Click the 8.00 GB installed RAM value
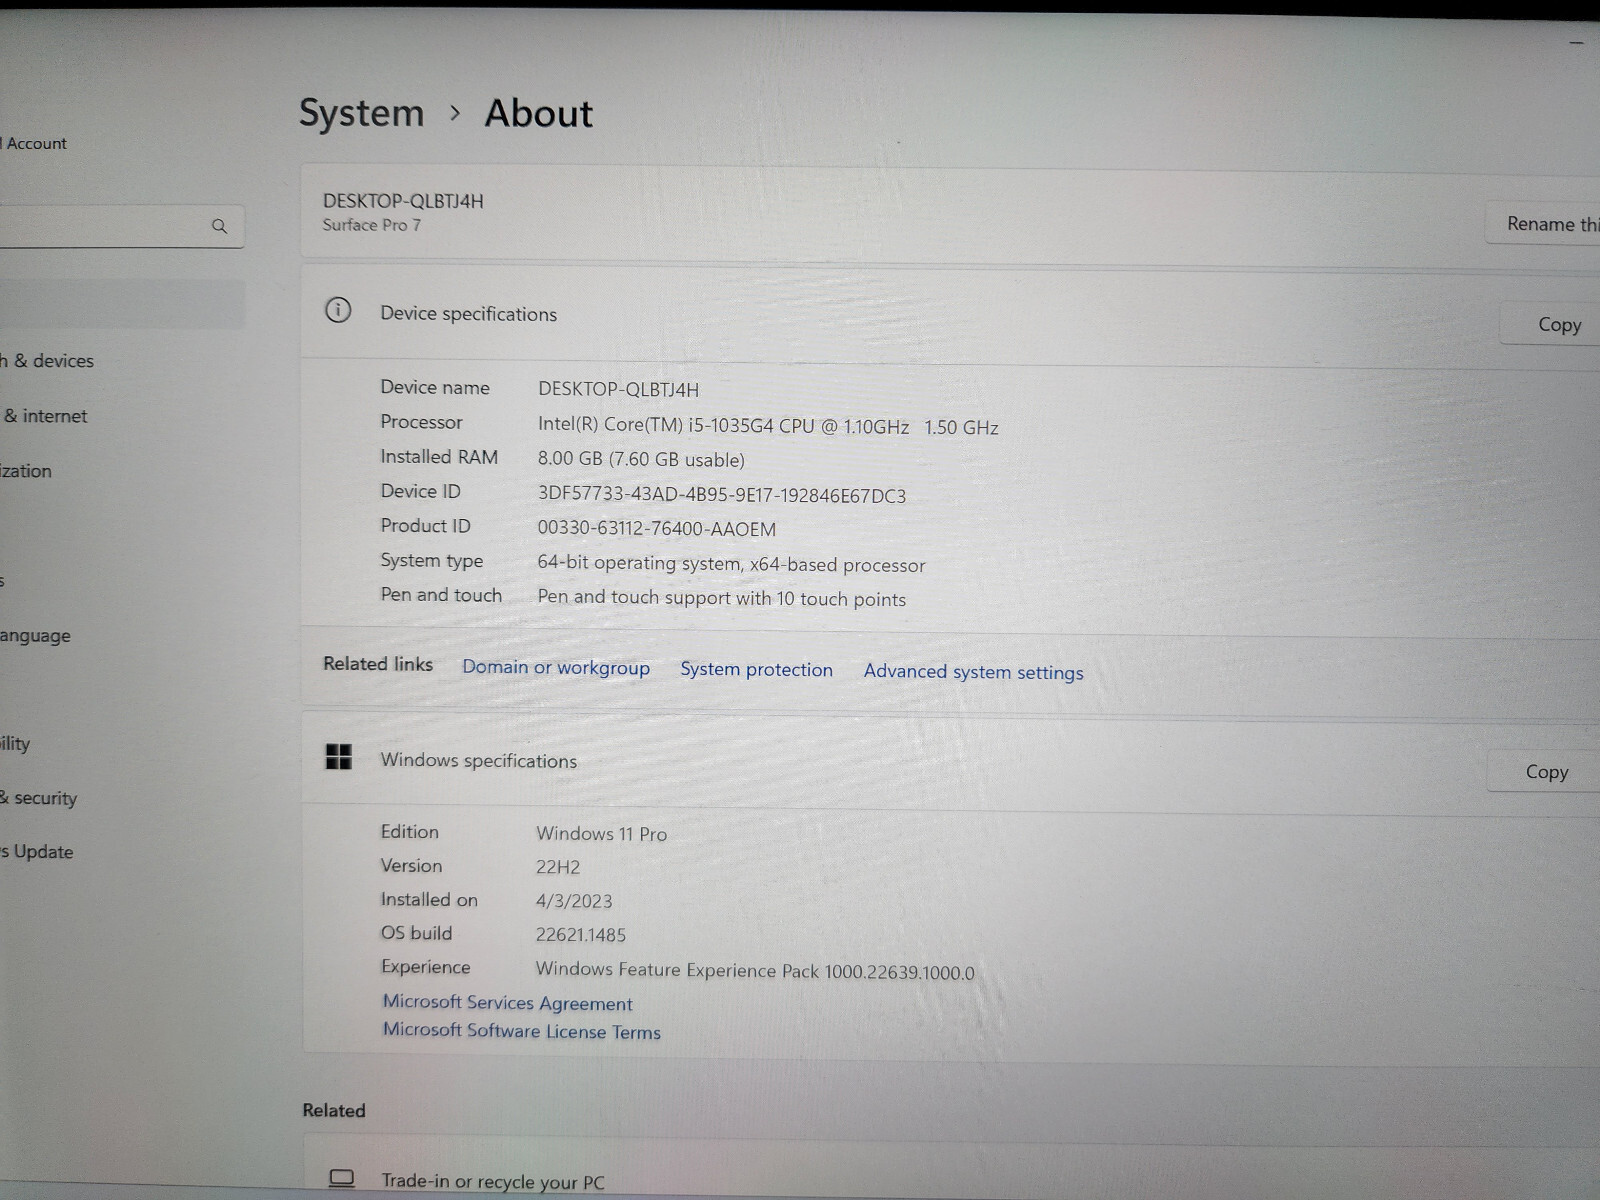Image resolution: width=1600 pixels, height=1200 pixels. [x=641, y=460]
